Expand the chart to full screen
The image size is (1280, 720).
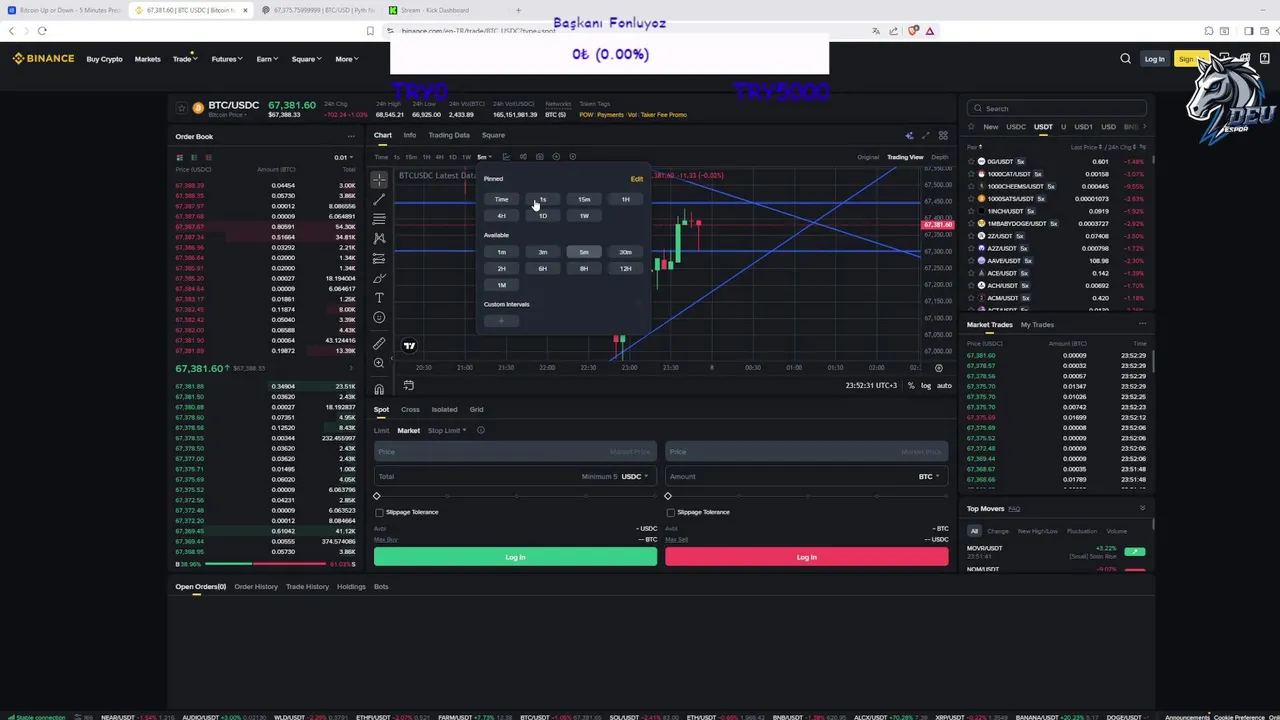pyautogui.click(x=925, y=135)
